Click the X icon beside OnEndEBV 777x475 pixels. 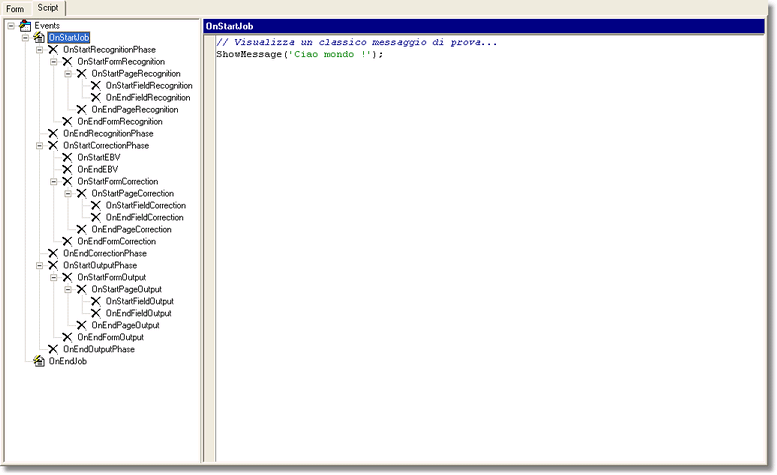point(67,169)
